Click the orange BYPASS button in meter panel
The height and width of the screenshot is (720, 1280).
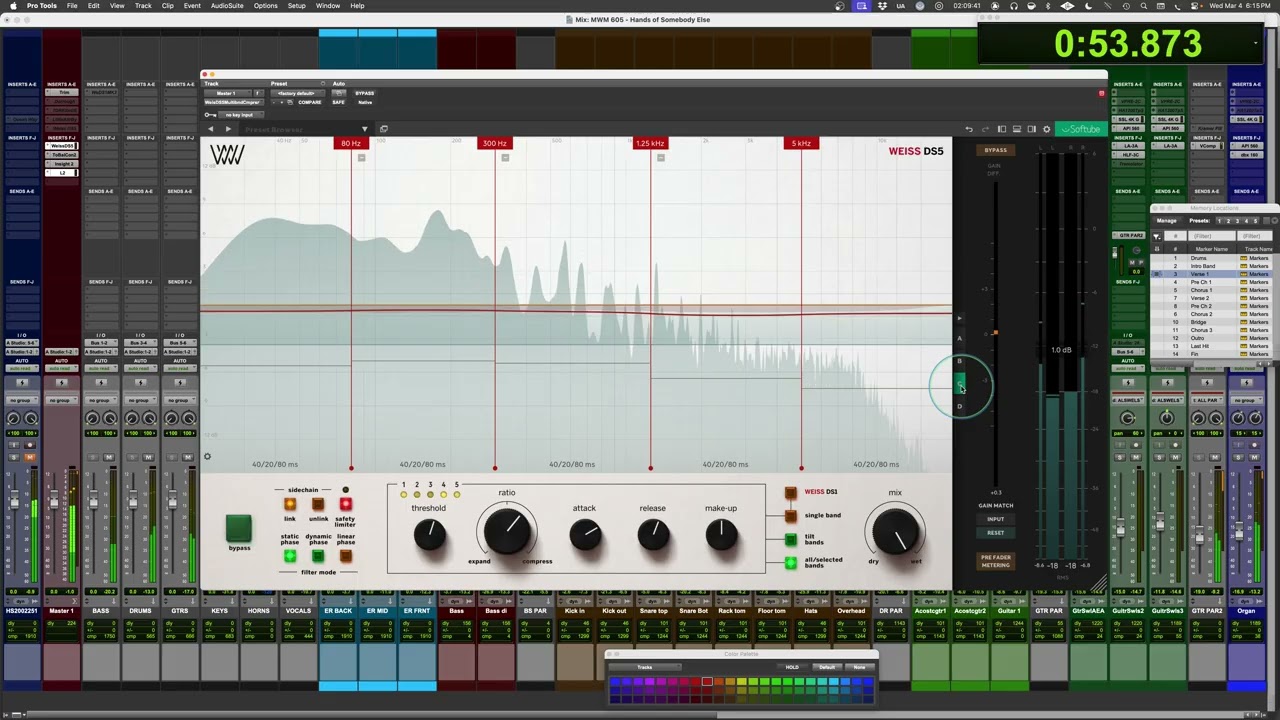[x=996, y=150]
